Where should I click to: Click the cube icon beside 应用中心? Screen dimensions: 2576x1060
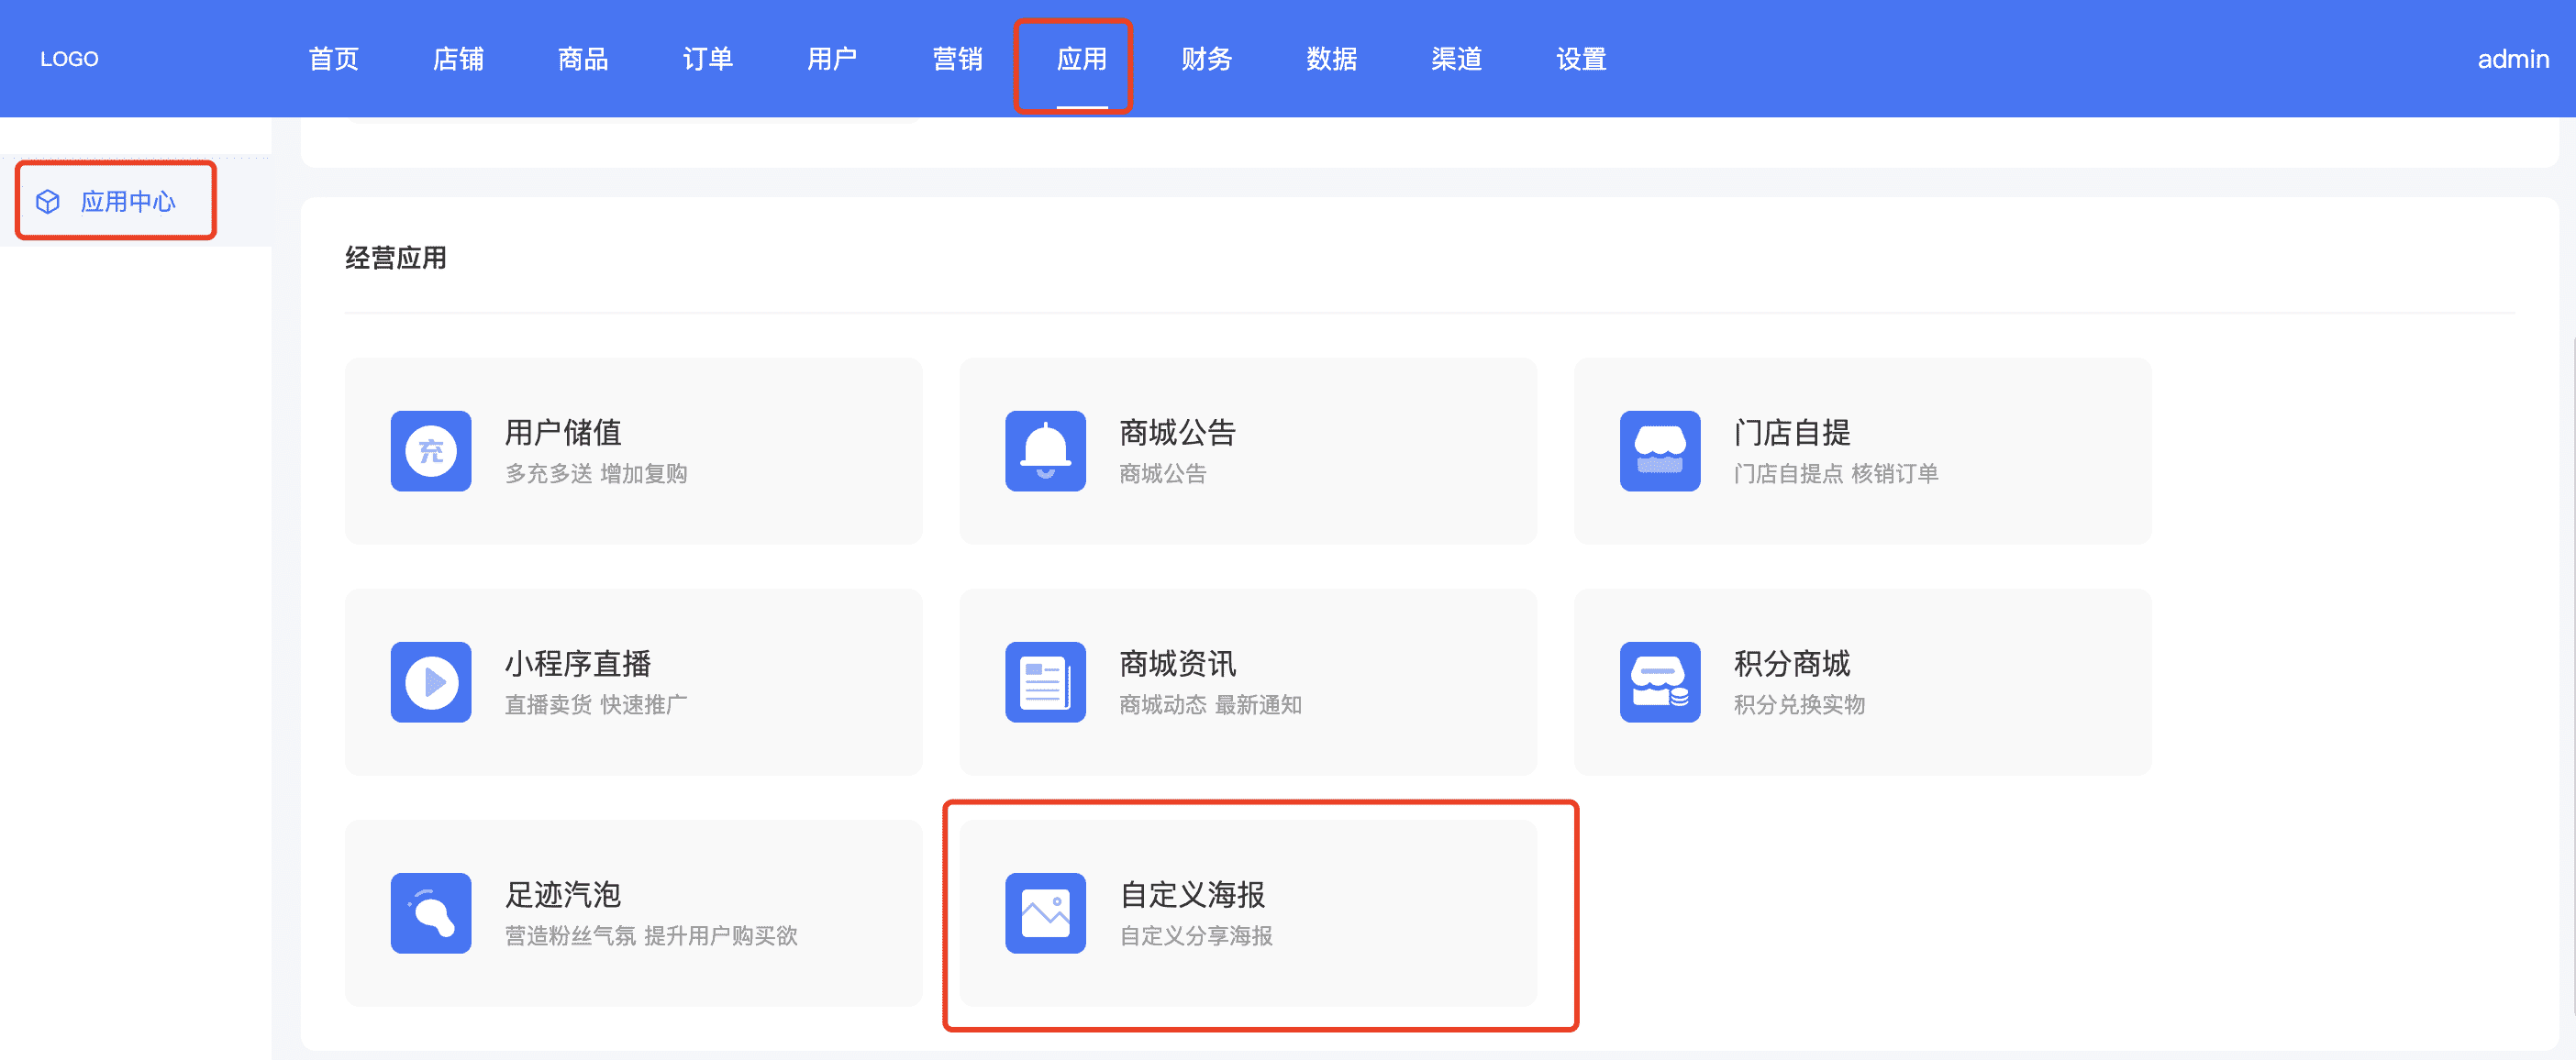tap(48, 202)
